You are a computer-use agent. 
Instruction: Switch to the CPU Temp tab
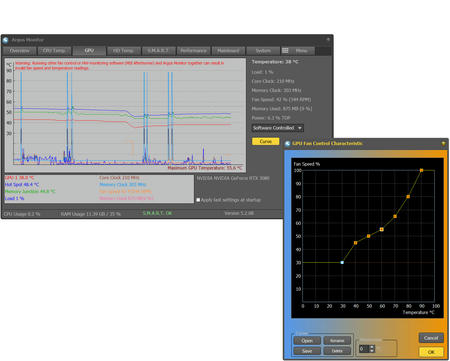tap(54, 51)
